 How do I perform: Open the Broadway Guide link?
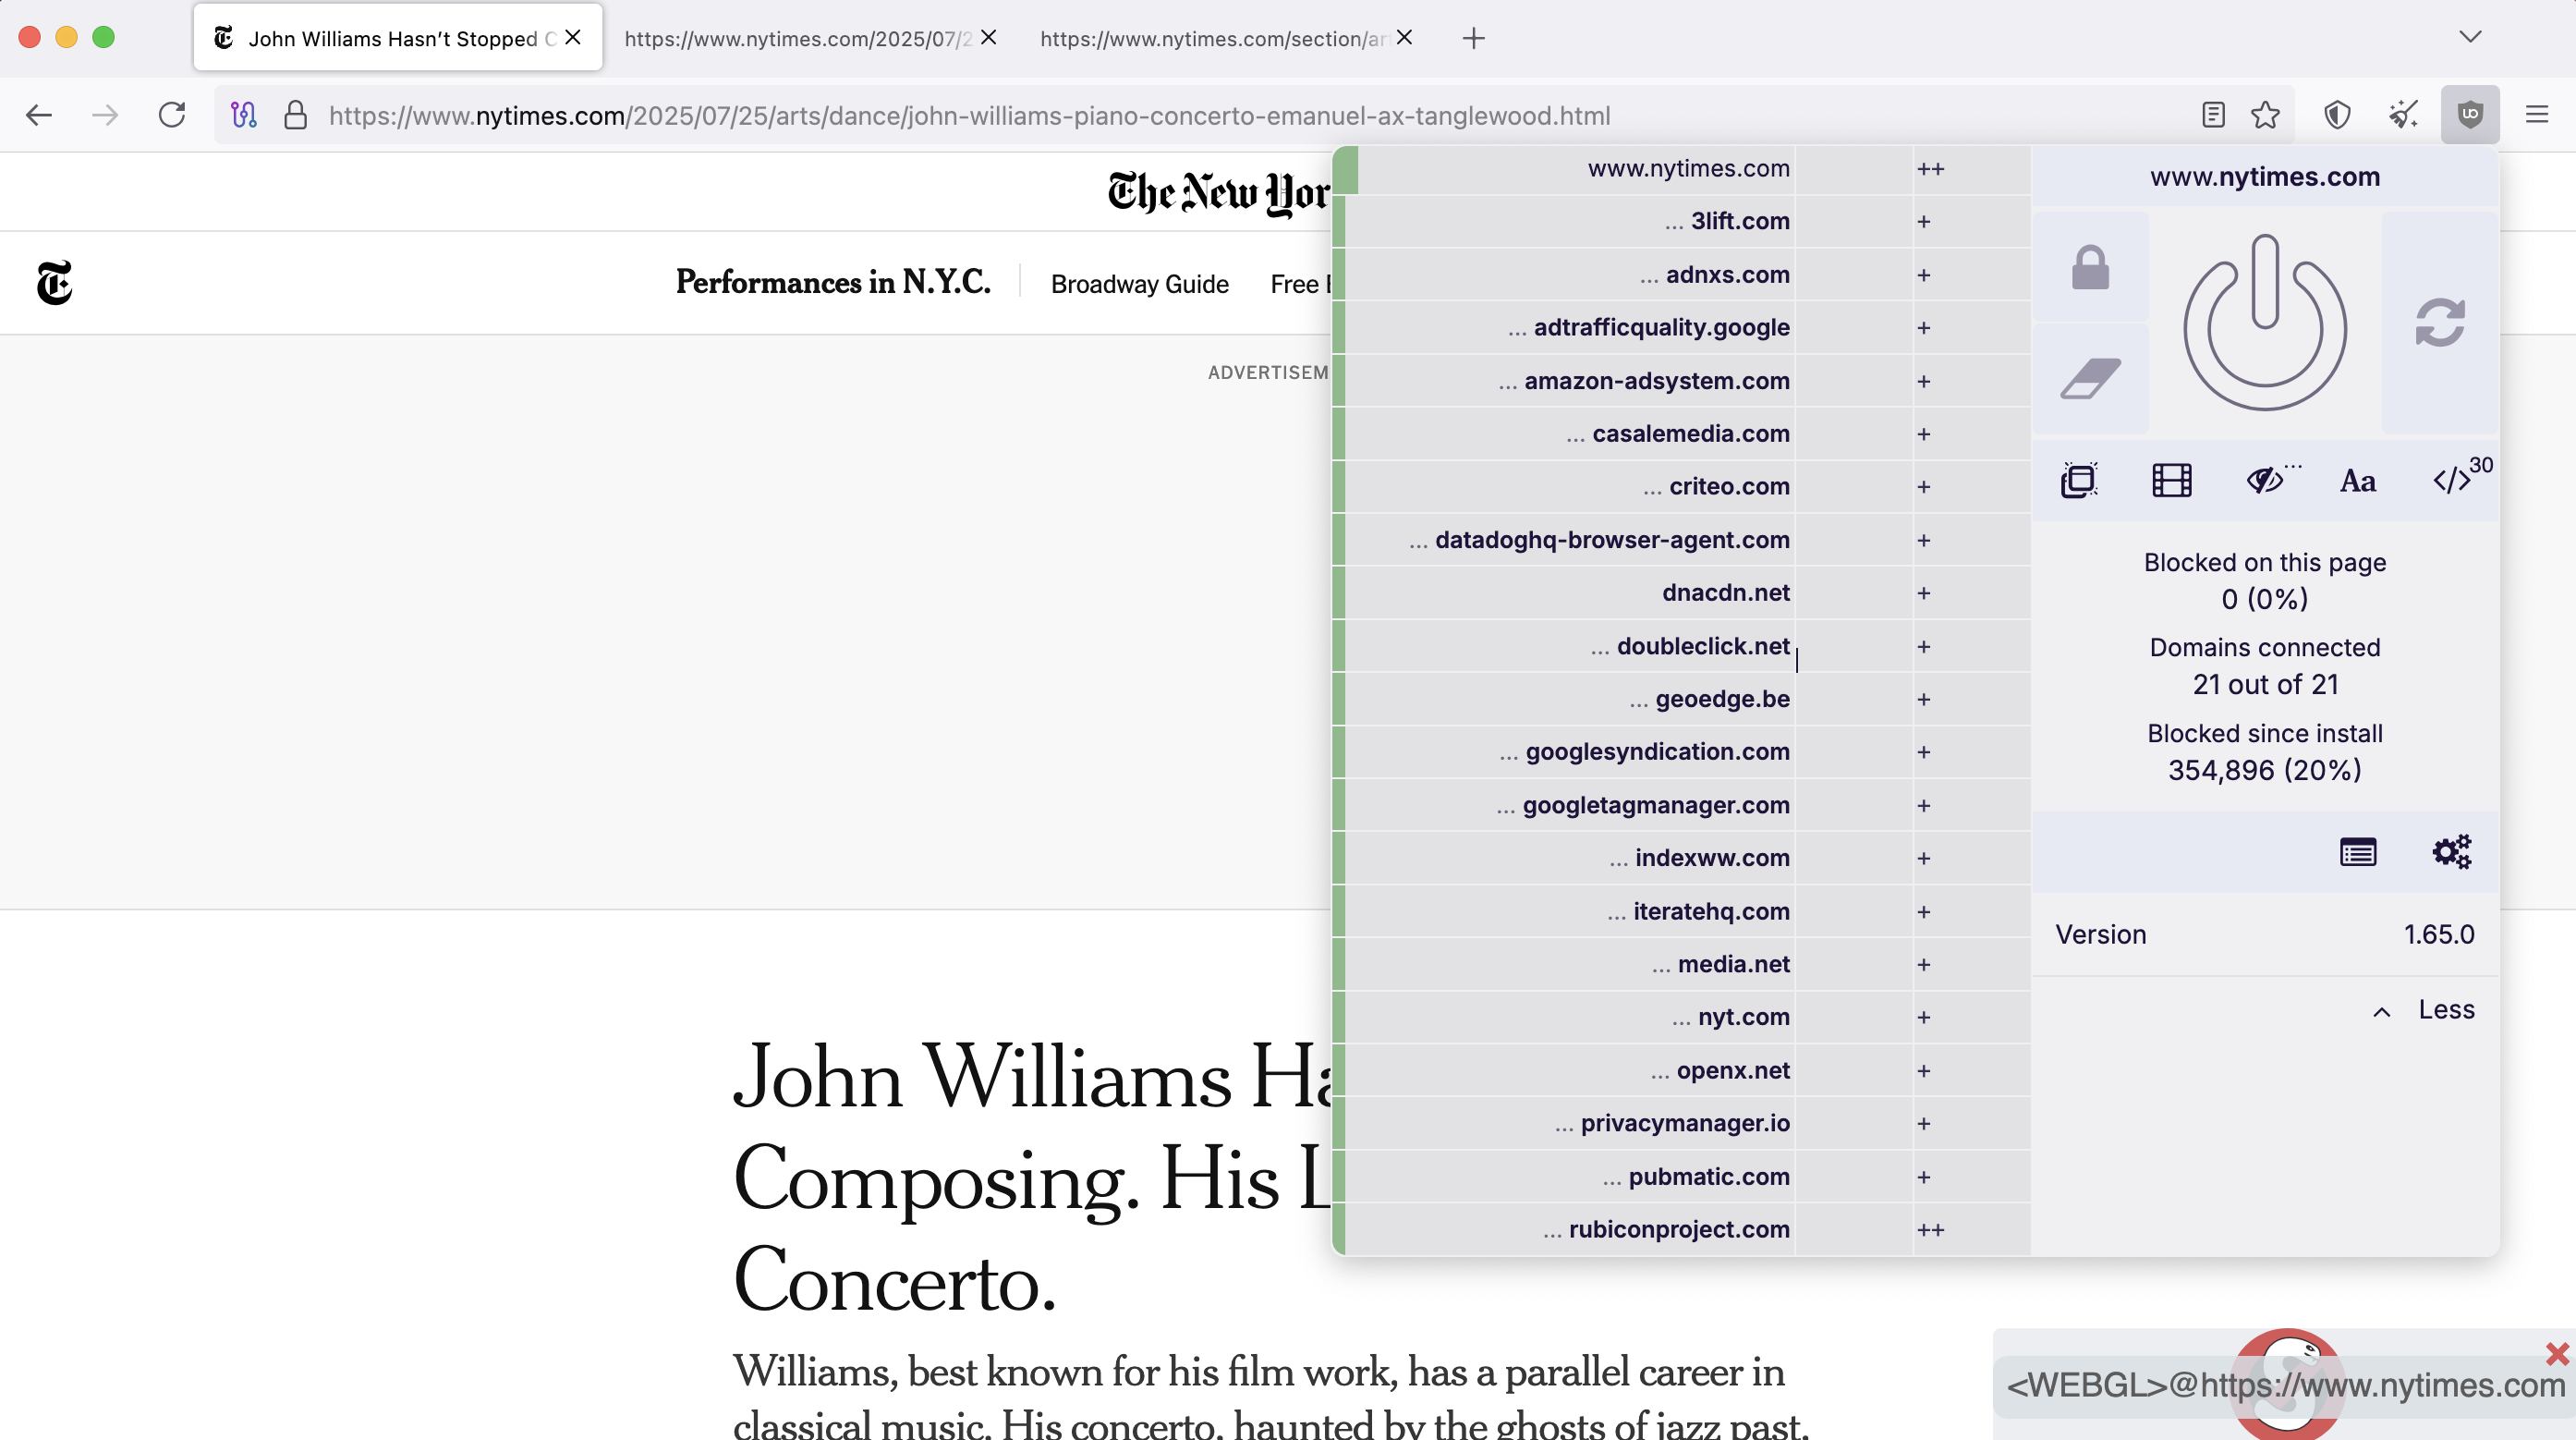click(1139, 284)
